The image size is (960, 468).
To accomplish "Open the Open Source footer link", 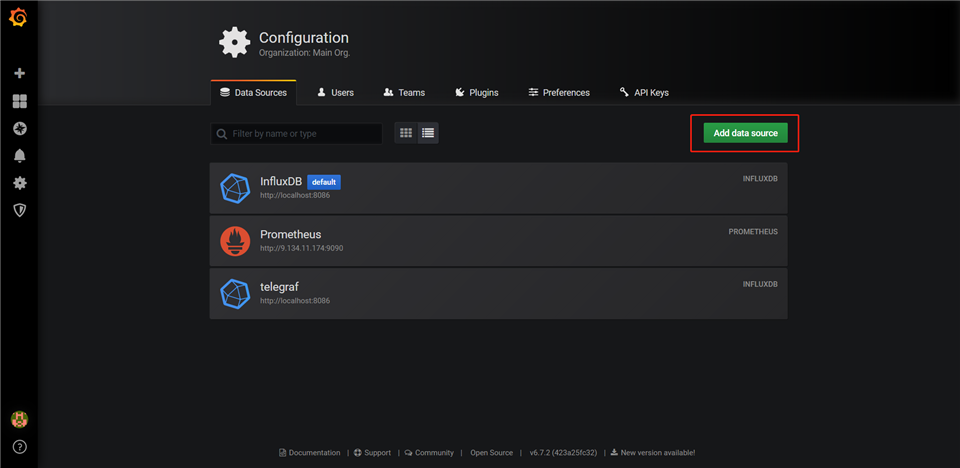I will pyautogui.click(x=492, y=453).
